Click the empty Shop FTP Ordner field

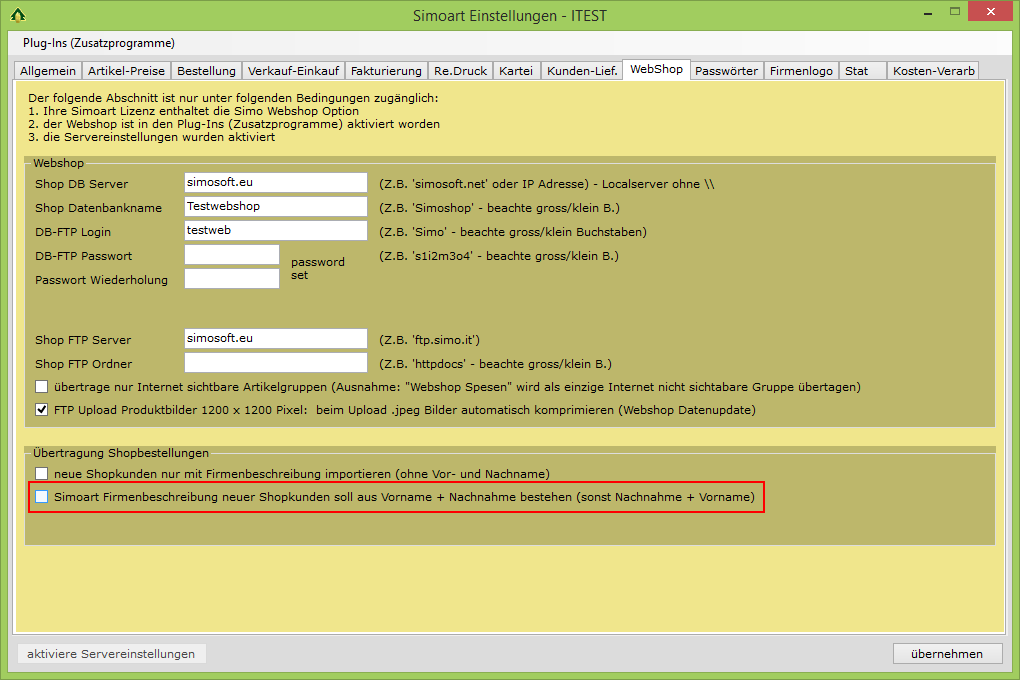(x=276, y=363)
